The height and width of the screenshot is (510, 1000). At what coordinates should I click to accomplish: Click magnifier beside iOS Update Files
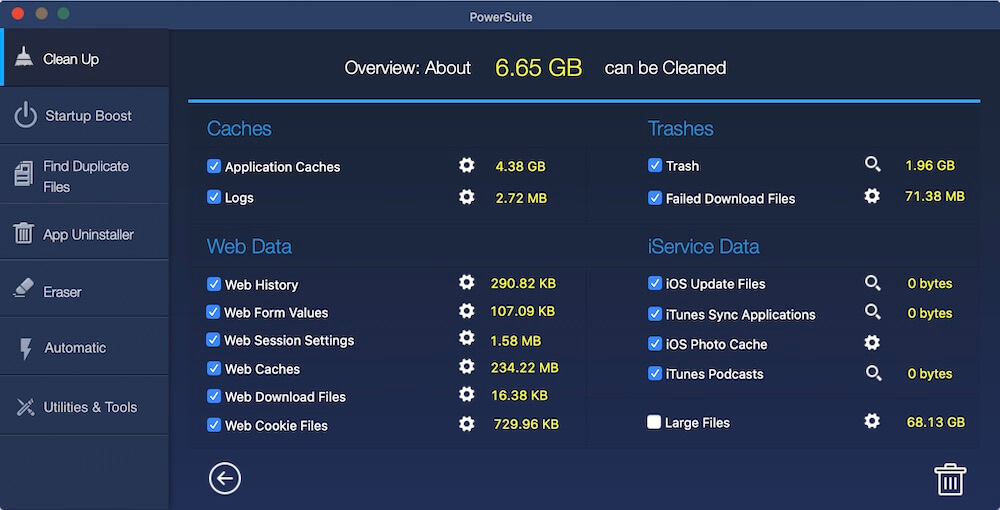(872, 283)
